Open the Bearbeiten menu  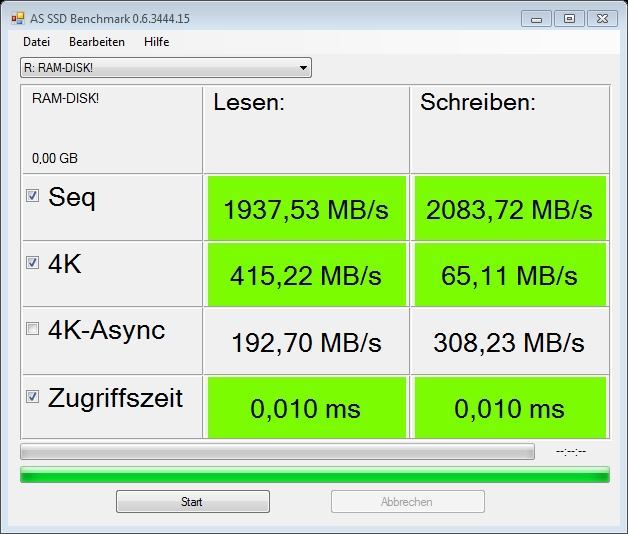[97, 42]
